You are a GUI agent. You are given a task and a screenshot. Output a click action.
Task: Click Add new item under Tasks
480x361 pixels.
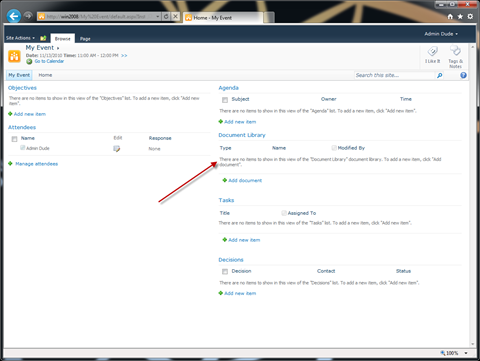pos(244,240)
